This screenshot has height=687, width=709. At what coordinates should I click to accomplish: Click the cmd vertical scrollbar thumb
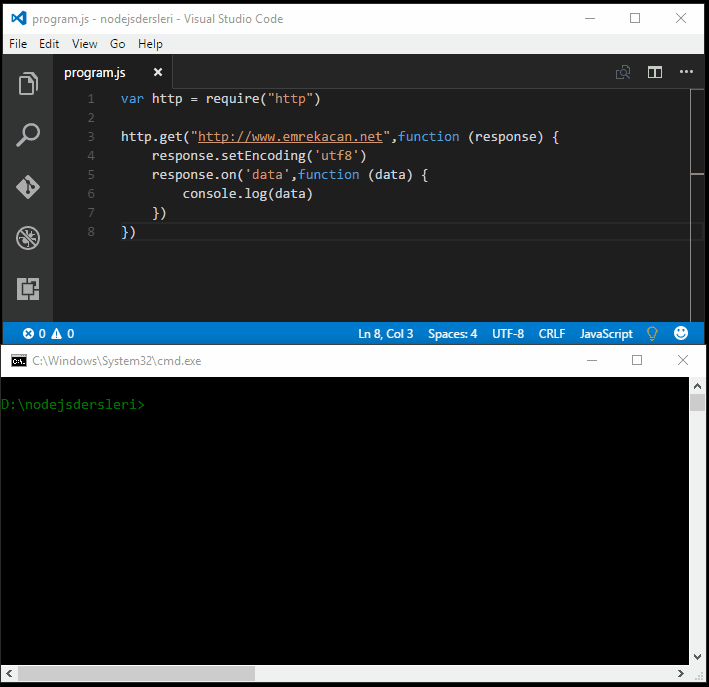click(x=697, y=402)
